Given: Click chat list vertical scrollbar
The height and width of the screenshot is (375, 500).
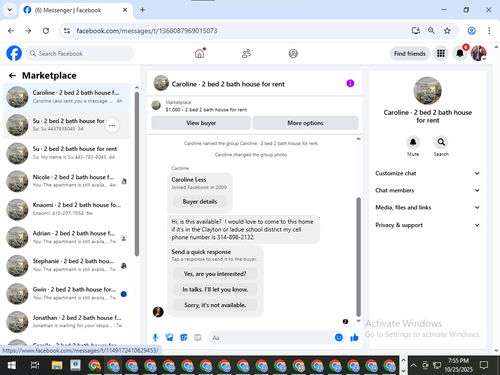Looking at the screenshot, I should 137,173.
